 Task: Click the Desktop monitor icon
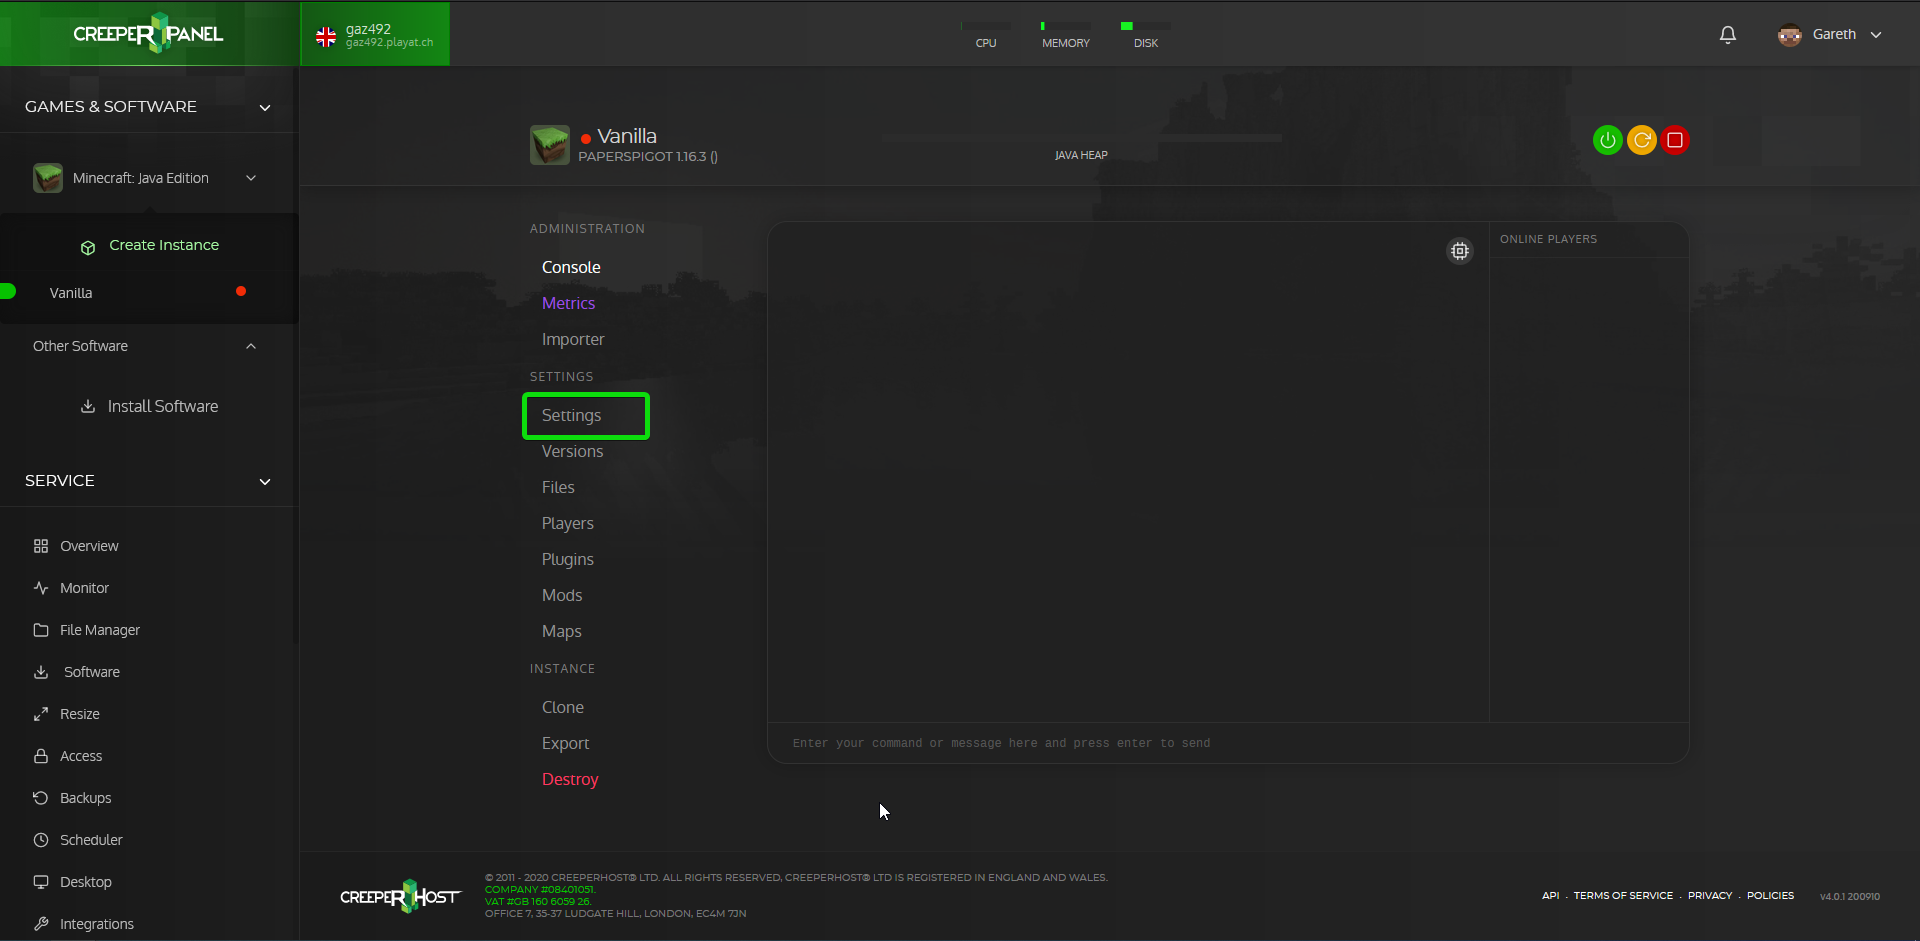(x=41, y=882)
